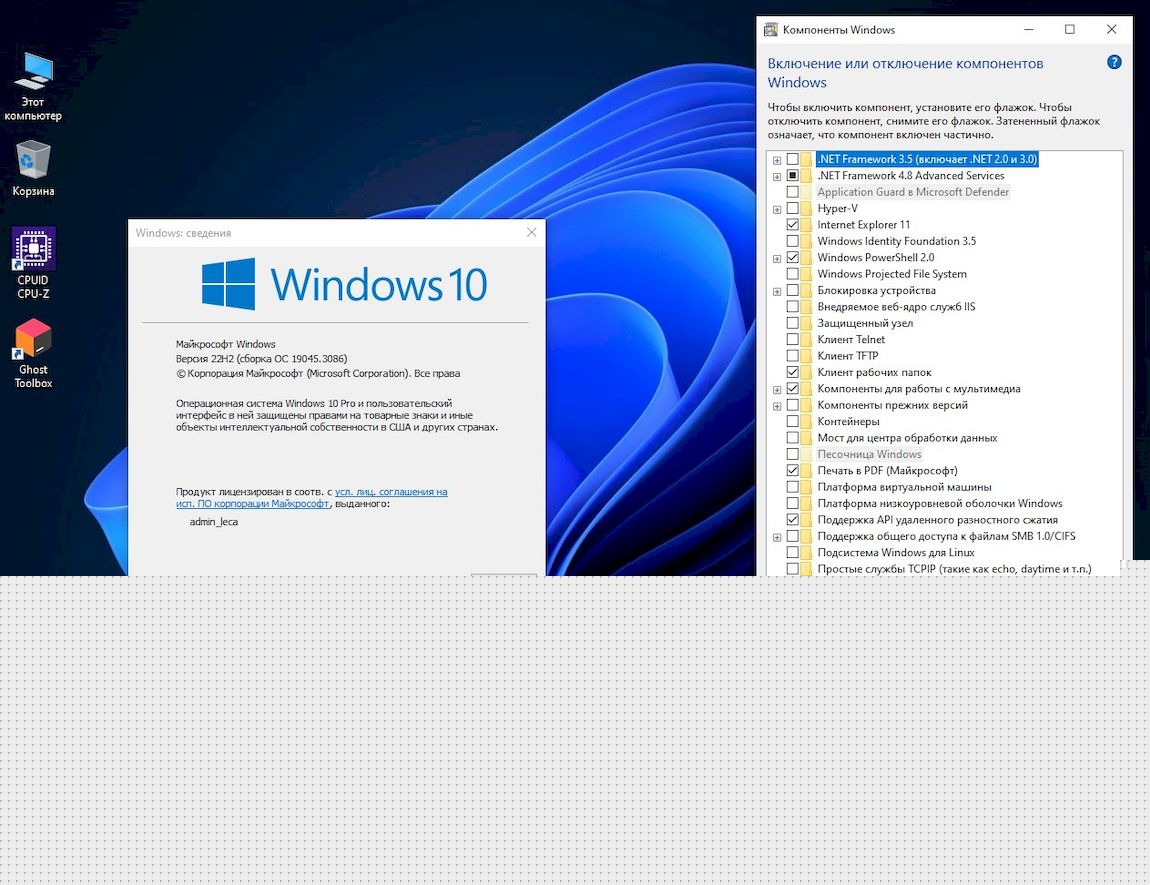Toggle the .NET Framework 4.8 Advanced Services checkbox
This screenshot has height=885, width=1150.
coord(793,175)
